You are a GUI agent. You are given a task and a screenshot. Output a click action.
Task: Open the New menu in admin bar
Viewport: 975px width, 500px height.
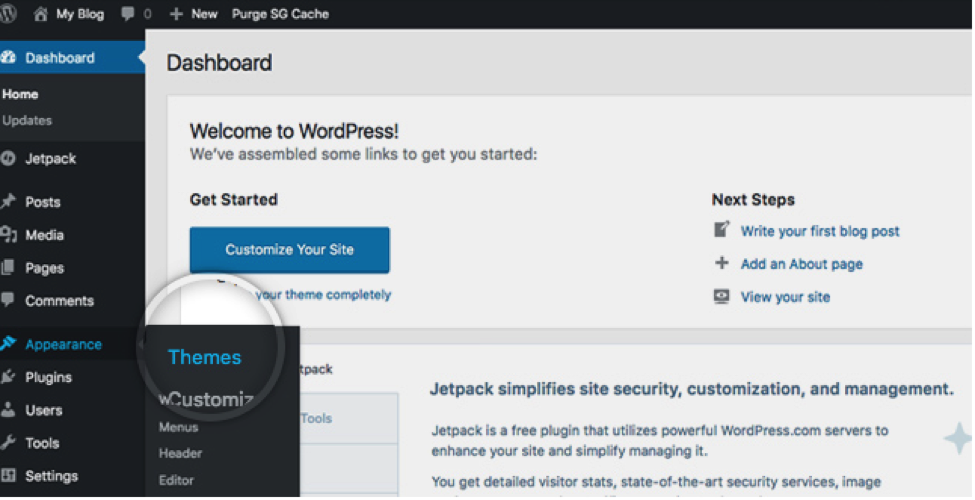[x=204, y=14]
